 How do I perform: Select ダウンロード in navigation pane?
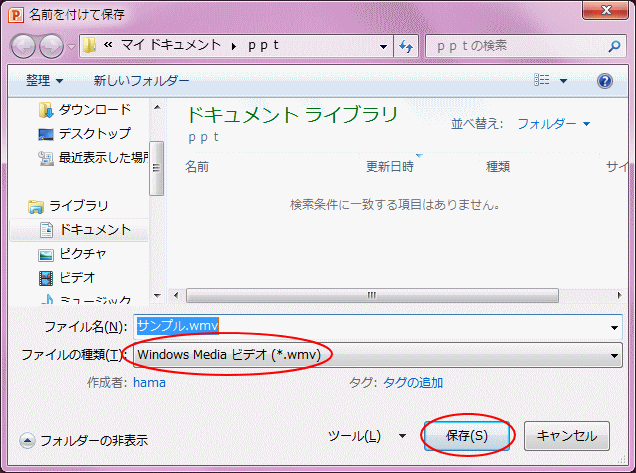tap(95, 110)
